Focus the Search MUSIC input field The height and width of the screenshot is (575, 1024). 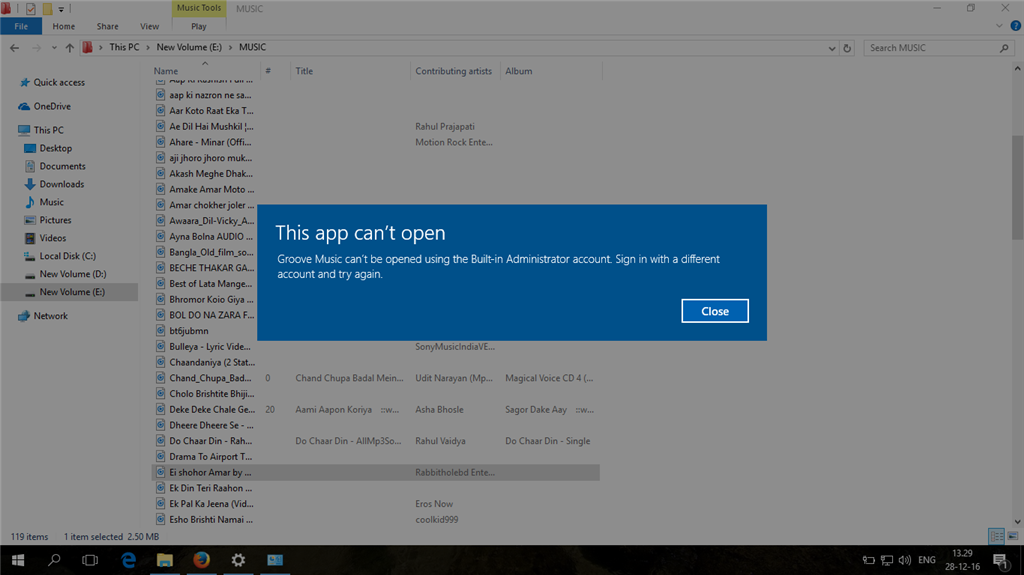931,48
